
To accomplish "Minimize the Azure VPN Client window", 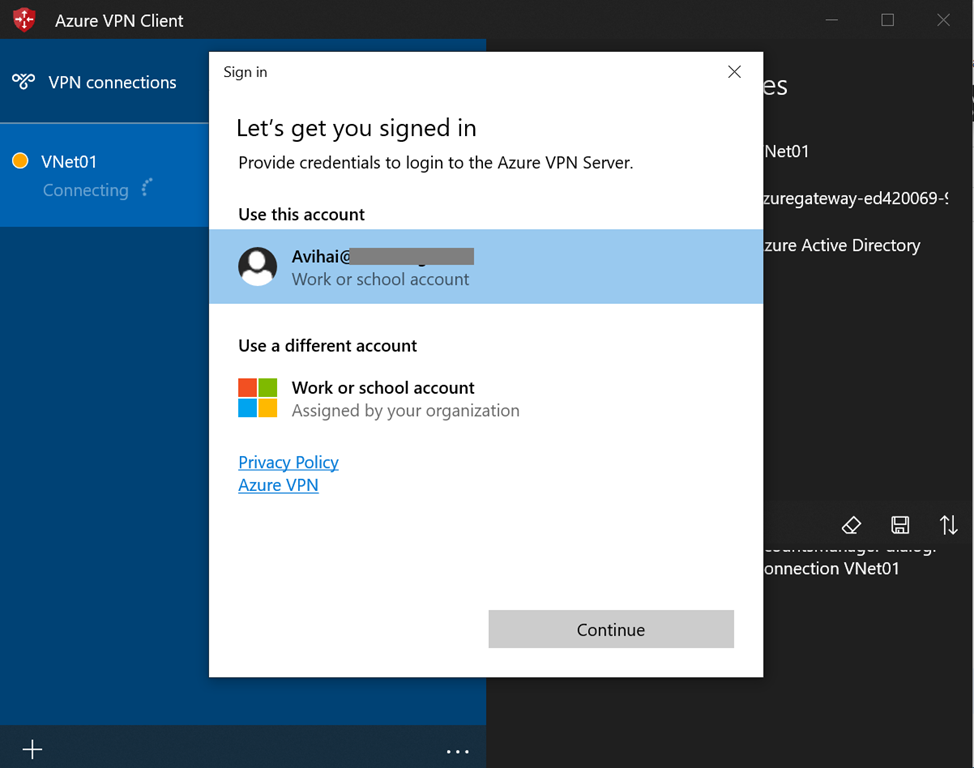I will 832,20.
